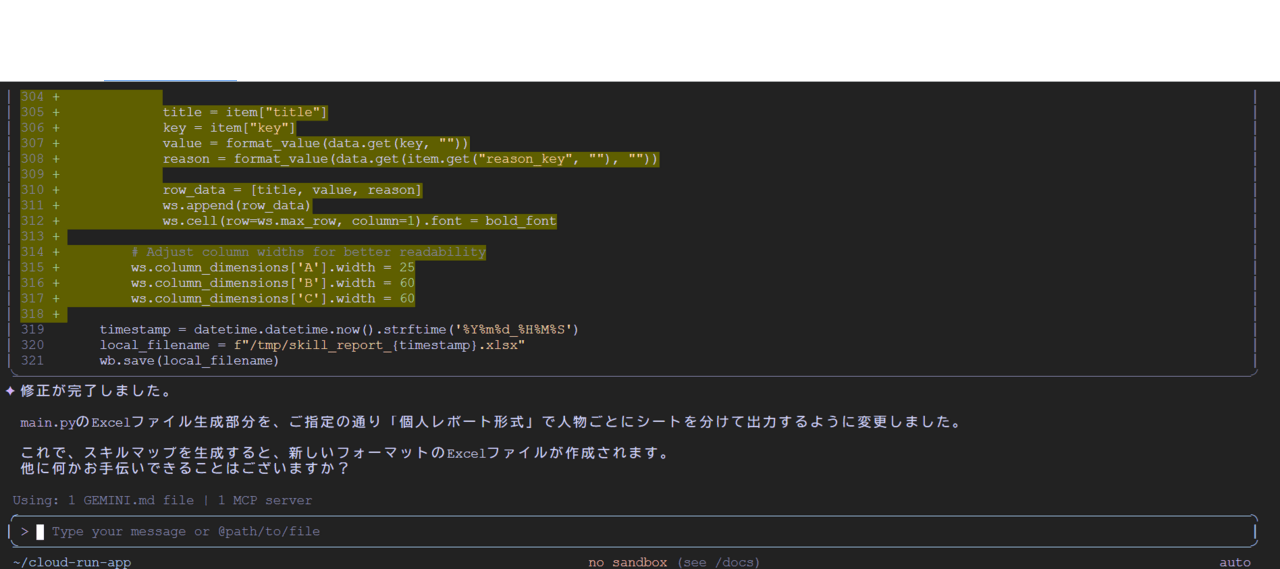The width and height of the screenshot is (1280, 569).
Task: Click the plus marker on diff line 318
Action: click(56, 314)
